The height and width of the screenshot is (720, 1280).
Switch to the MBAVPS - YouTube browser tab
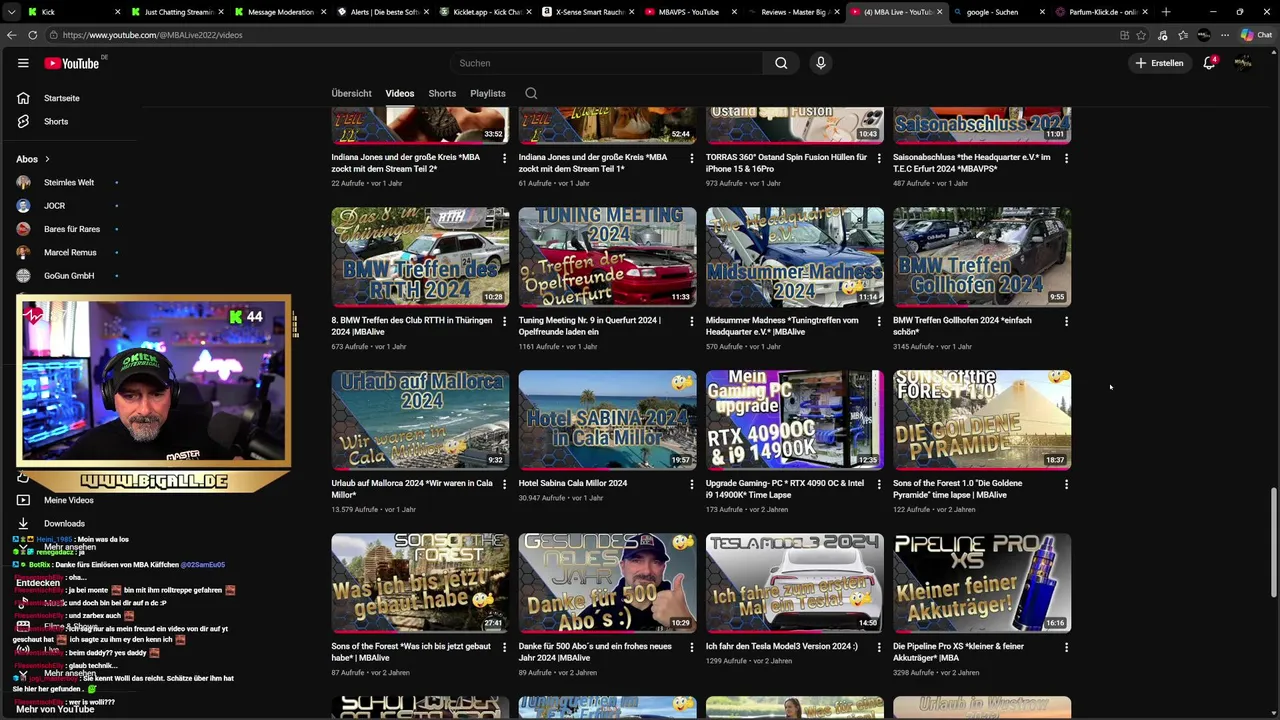(689, 12)
